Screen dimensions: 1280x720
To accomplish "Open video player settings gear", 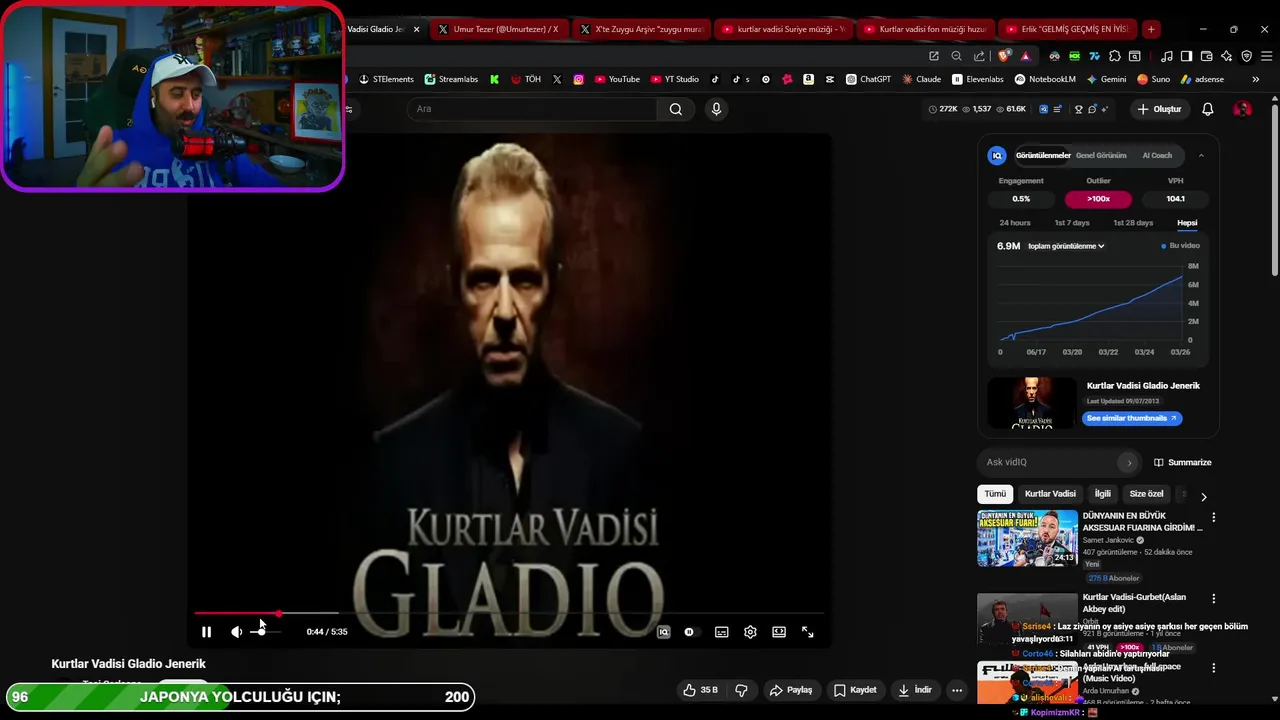I will coord(750,632).
